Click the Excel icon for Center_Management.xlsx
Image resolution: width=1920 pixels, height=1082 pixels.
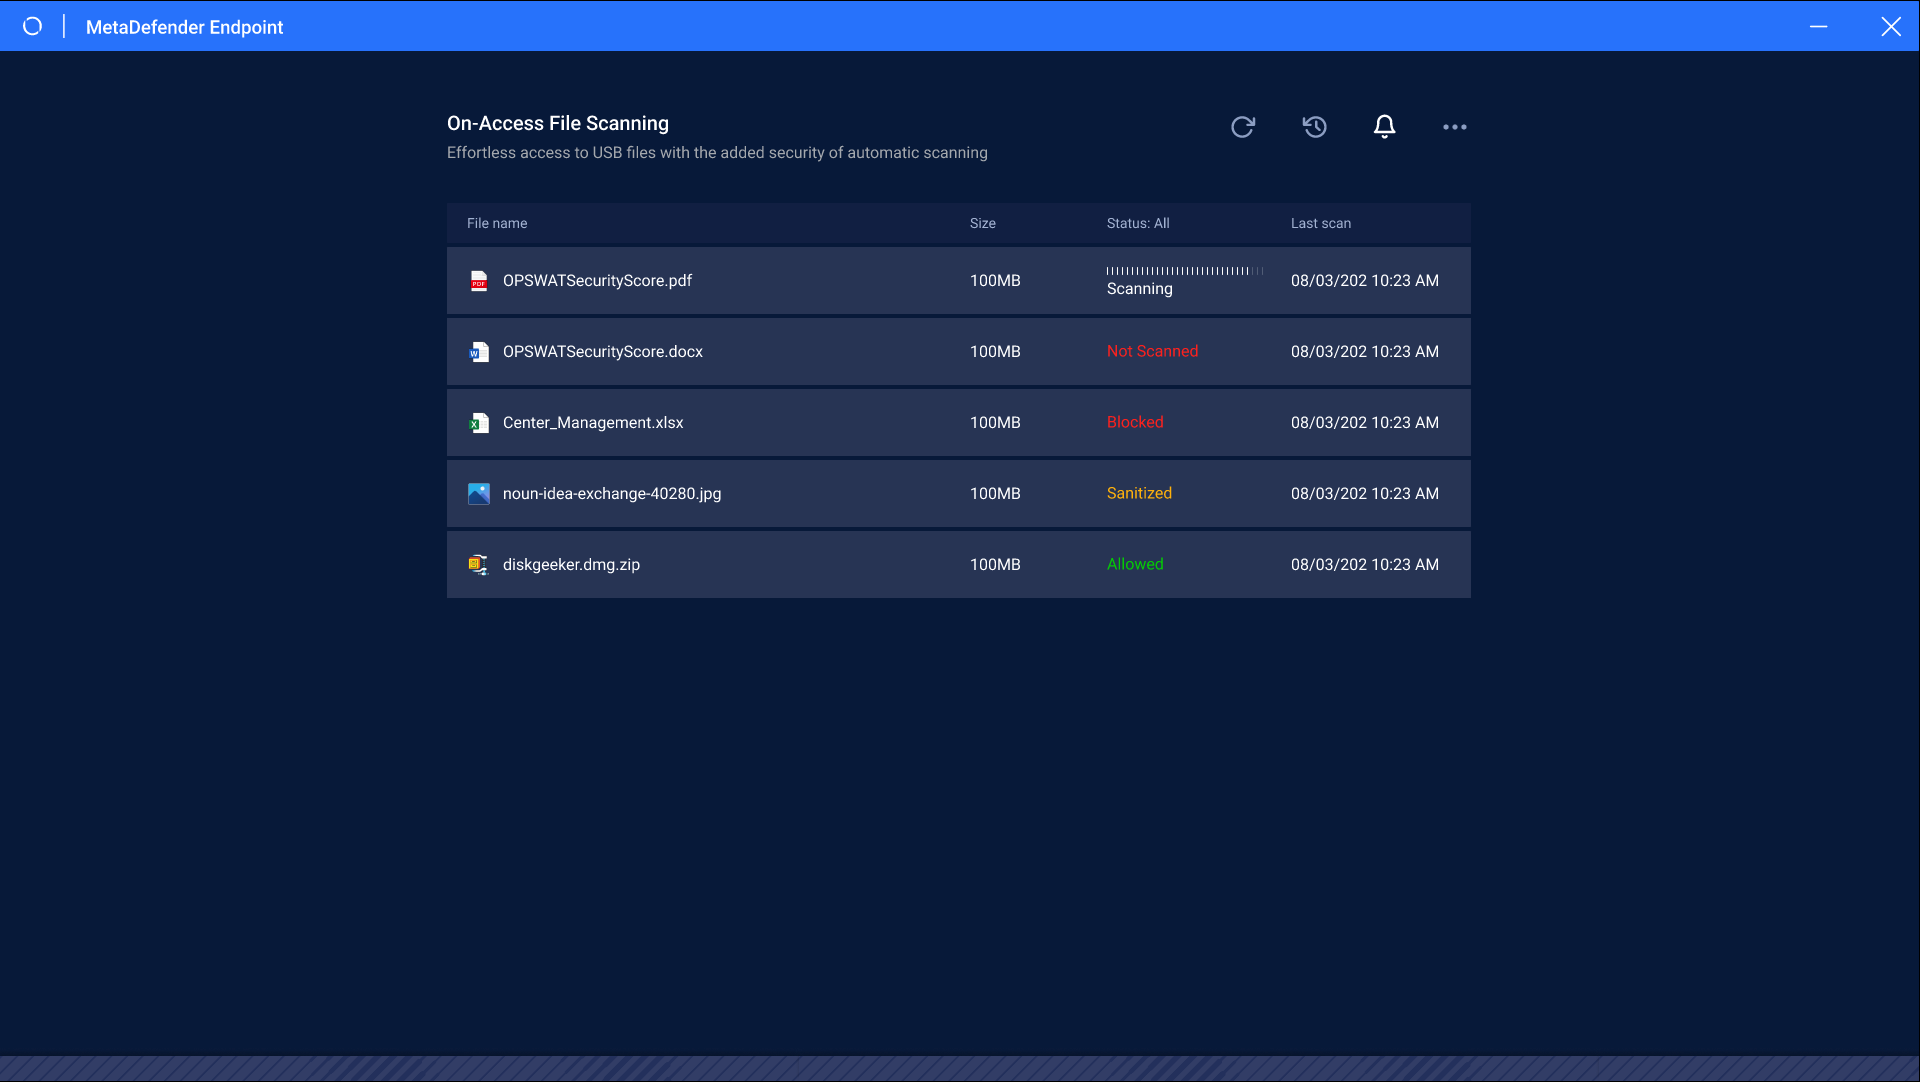point(479,423)
